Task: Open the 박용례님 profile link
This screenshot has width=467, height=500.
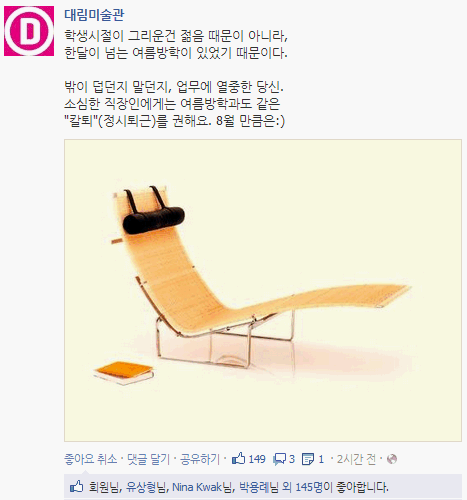Action: (259, 487)
